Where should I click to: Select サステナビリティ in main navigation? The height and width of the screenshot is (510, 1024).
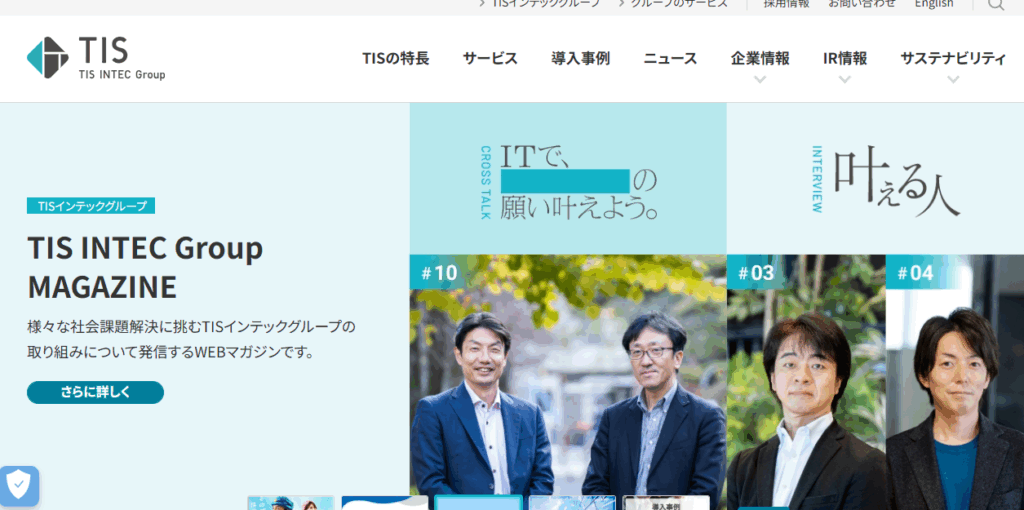click(953, 59)
